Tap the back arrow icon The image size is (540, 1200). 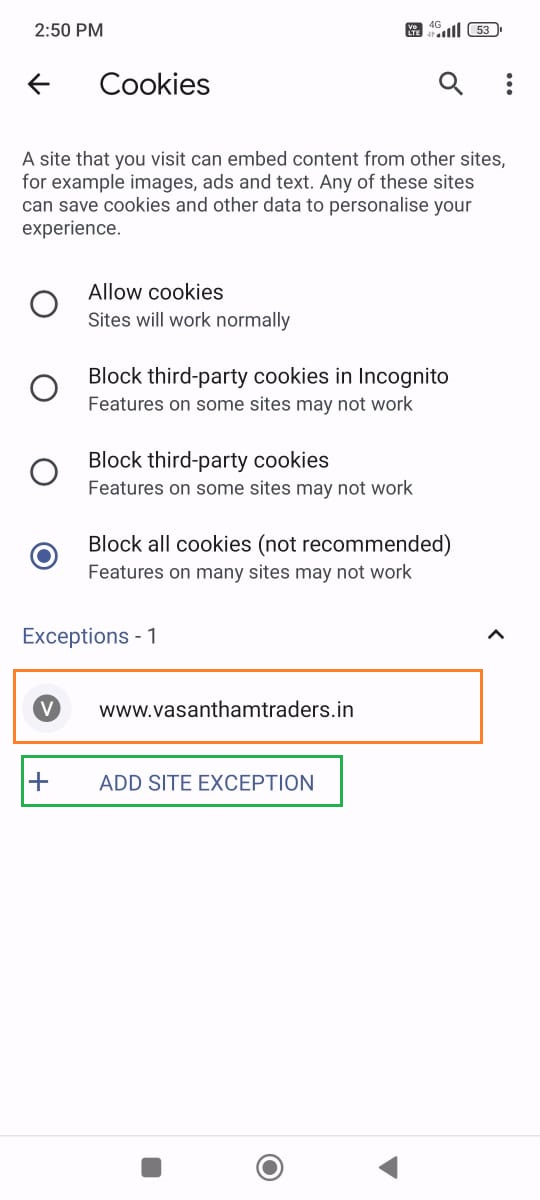tap(38, 85)
